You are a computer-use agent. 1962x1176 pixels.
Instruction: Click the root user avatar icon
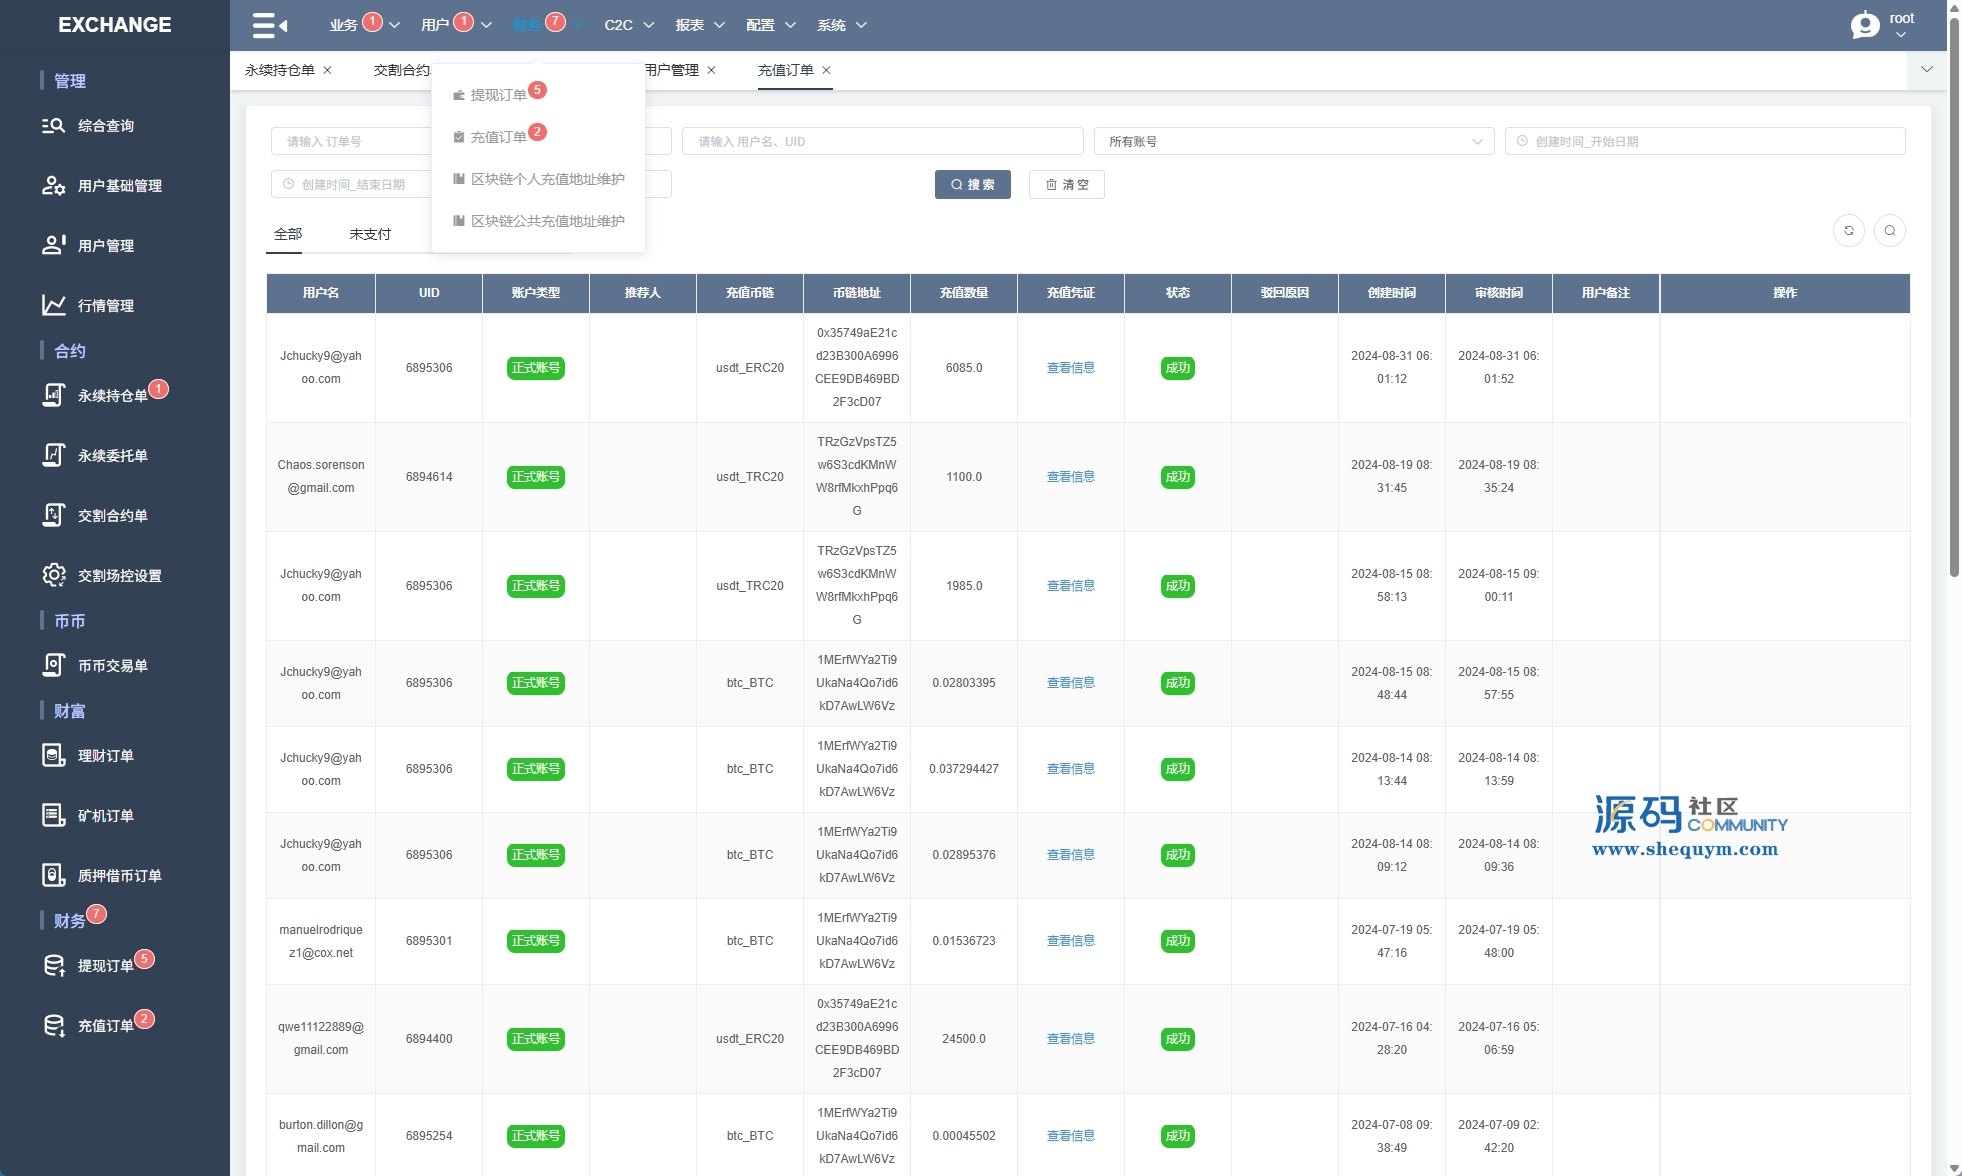click(1865, 25)
